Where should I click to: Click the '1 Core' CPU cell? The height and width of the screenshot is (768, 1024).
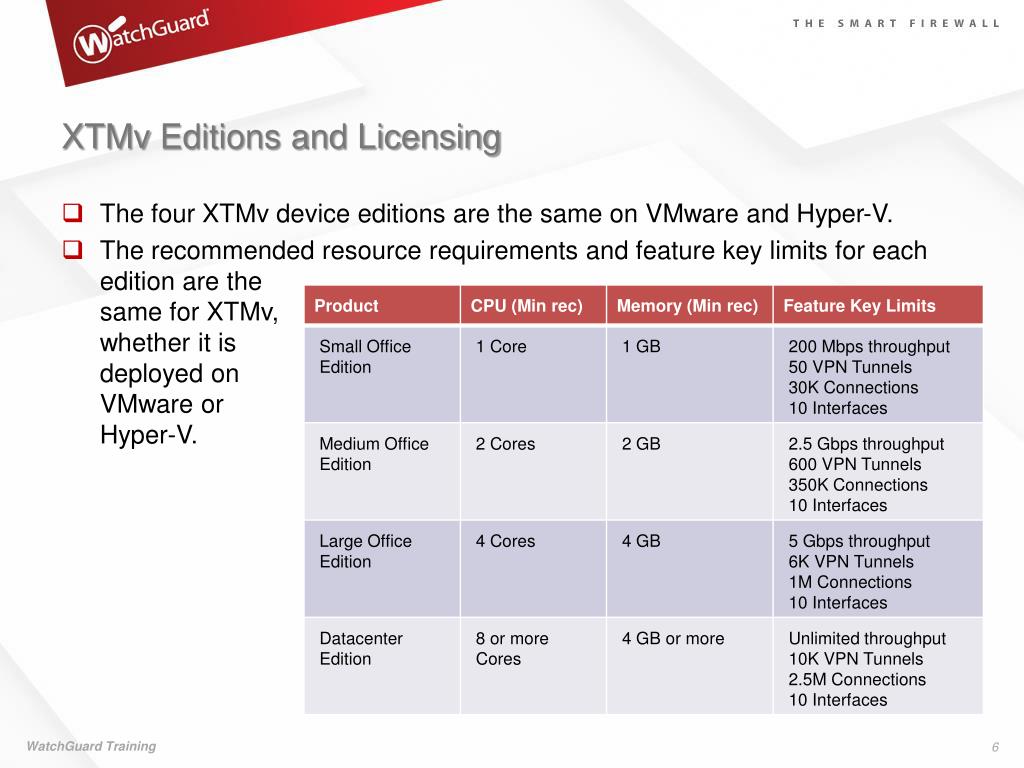pyautogui.click(x=534, y=374)
